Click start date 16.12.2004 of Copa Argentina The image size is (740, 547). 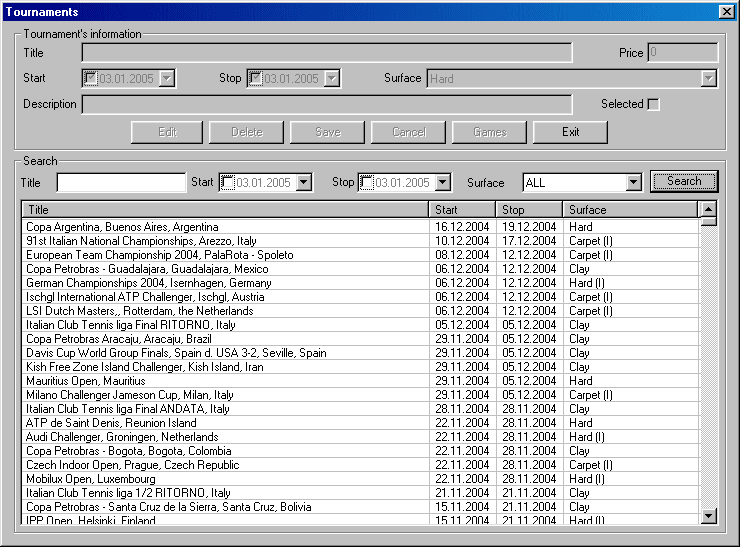coord(462,227)
